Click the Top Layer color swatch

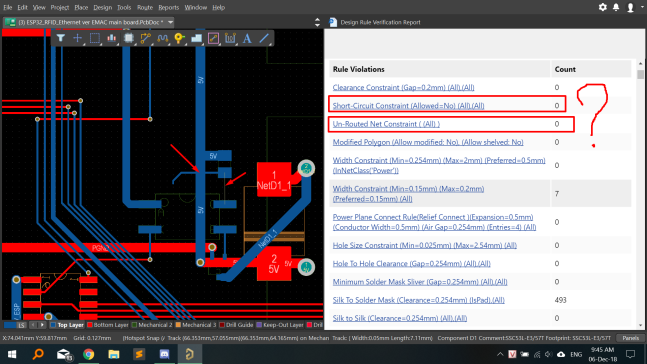[x=53, y=325]
